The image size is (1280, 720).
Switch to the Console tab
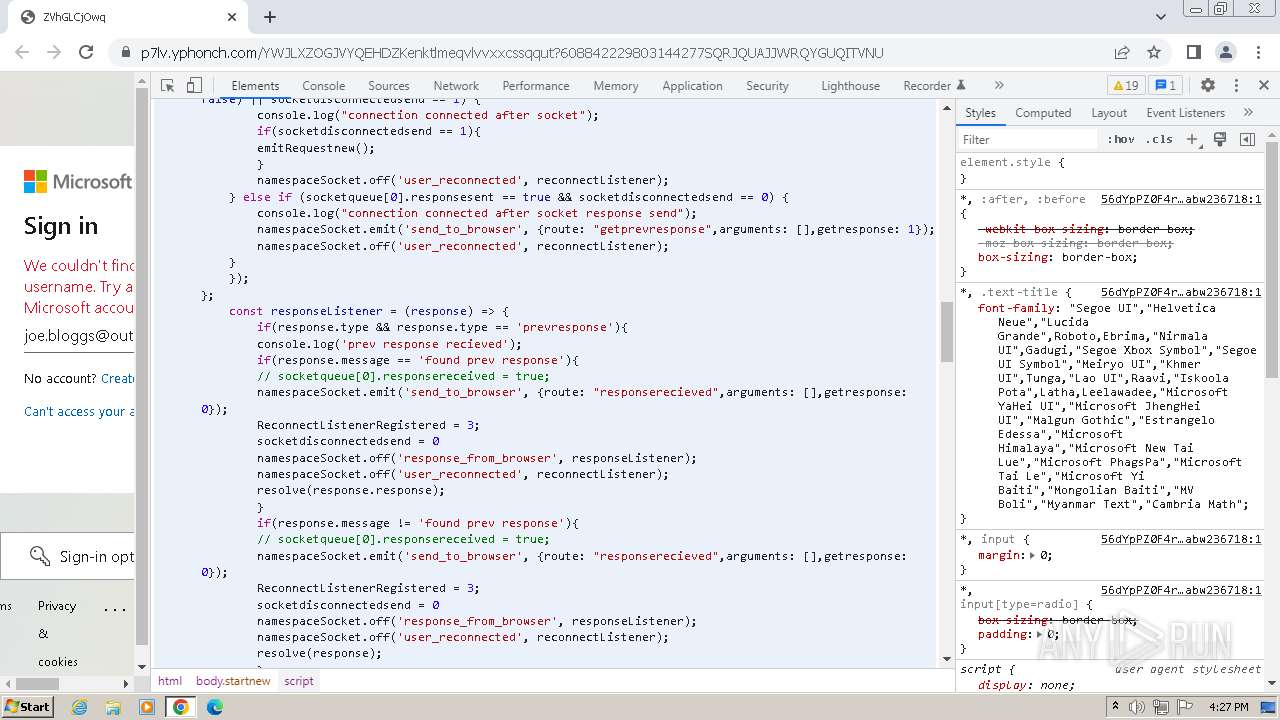(324, 86)
